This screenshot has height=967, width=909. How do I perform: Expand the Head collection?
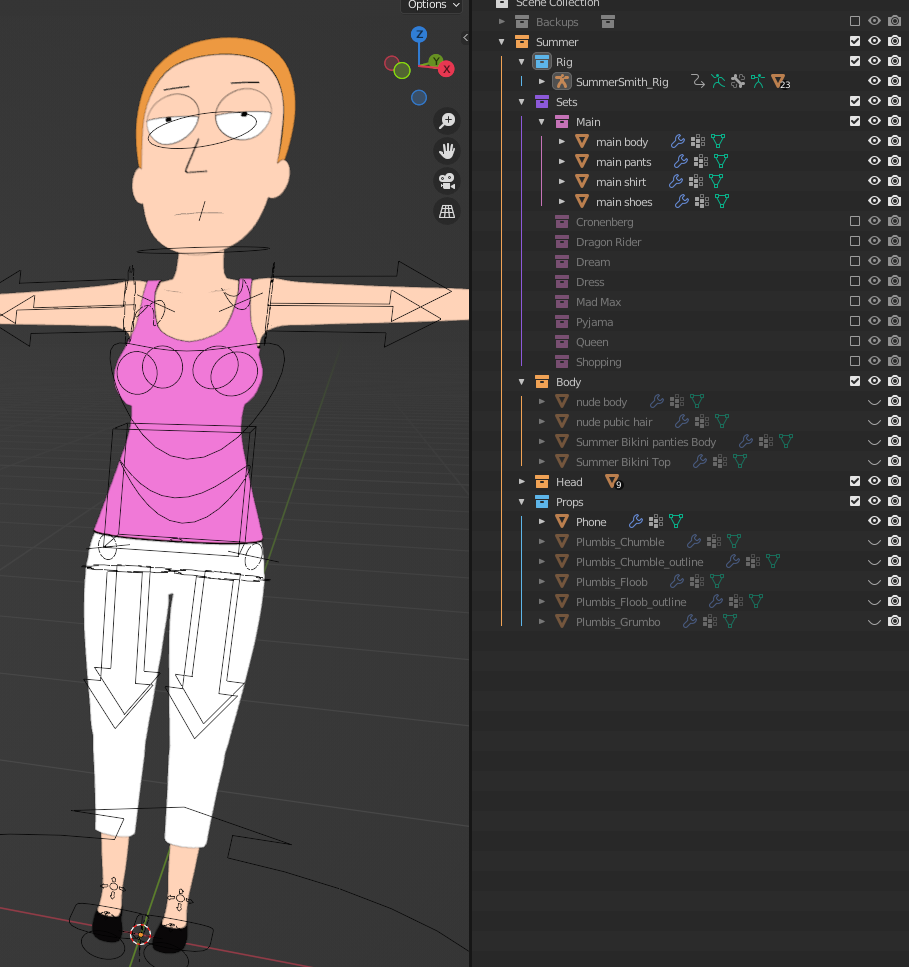(522, 482)
